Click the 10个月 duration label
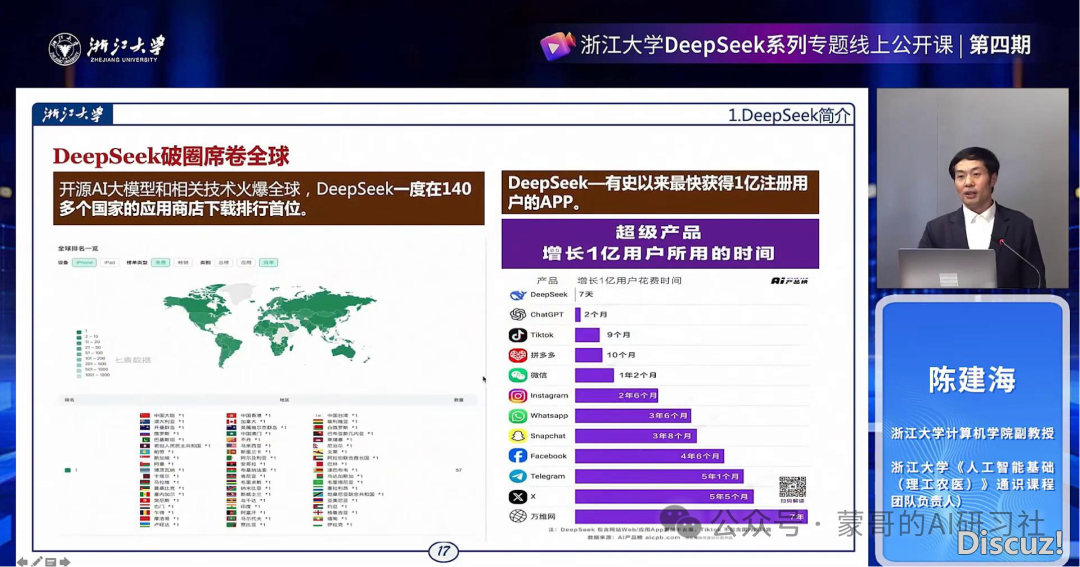1080x567 pixels. click(x=621, y=355)
